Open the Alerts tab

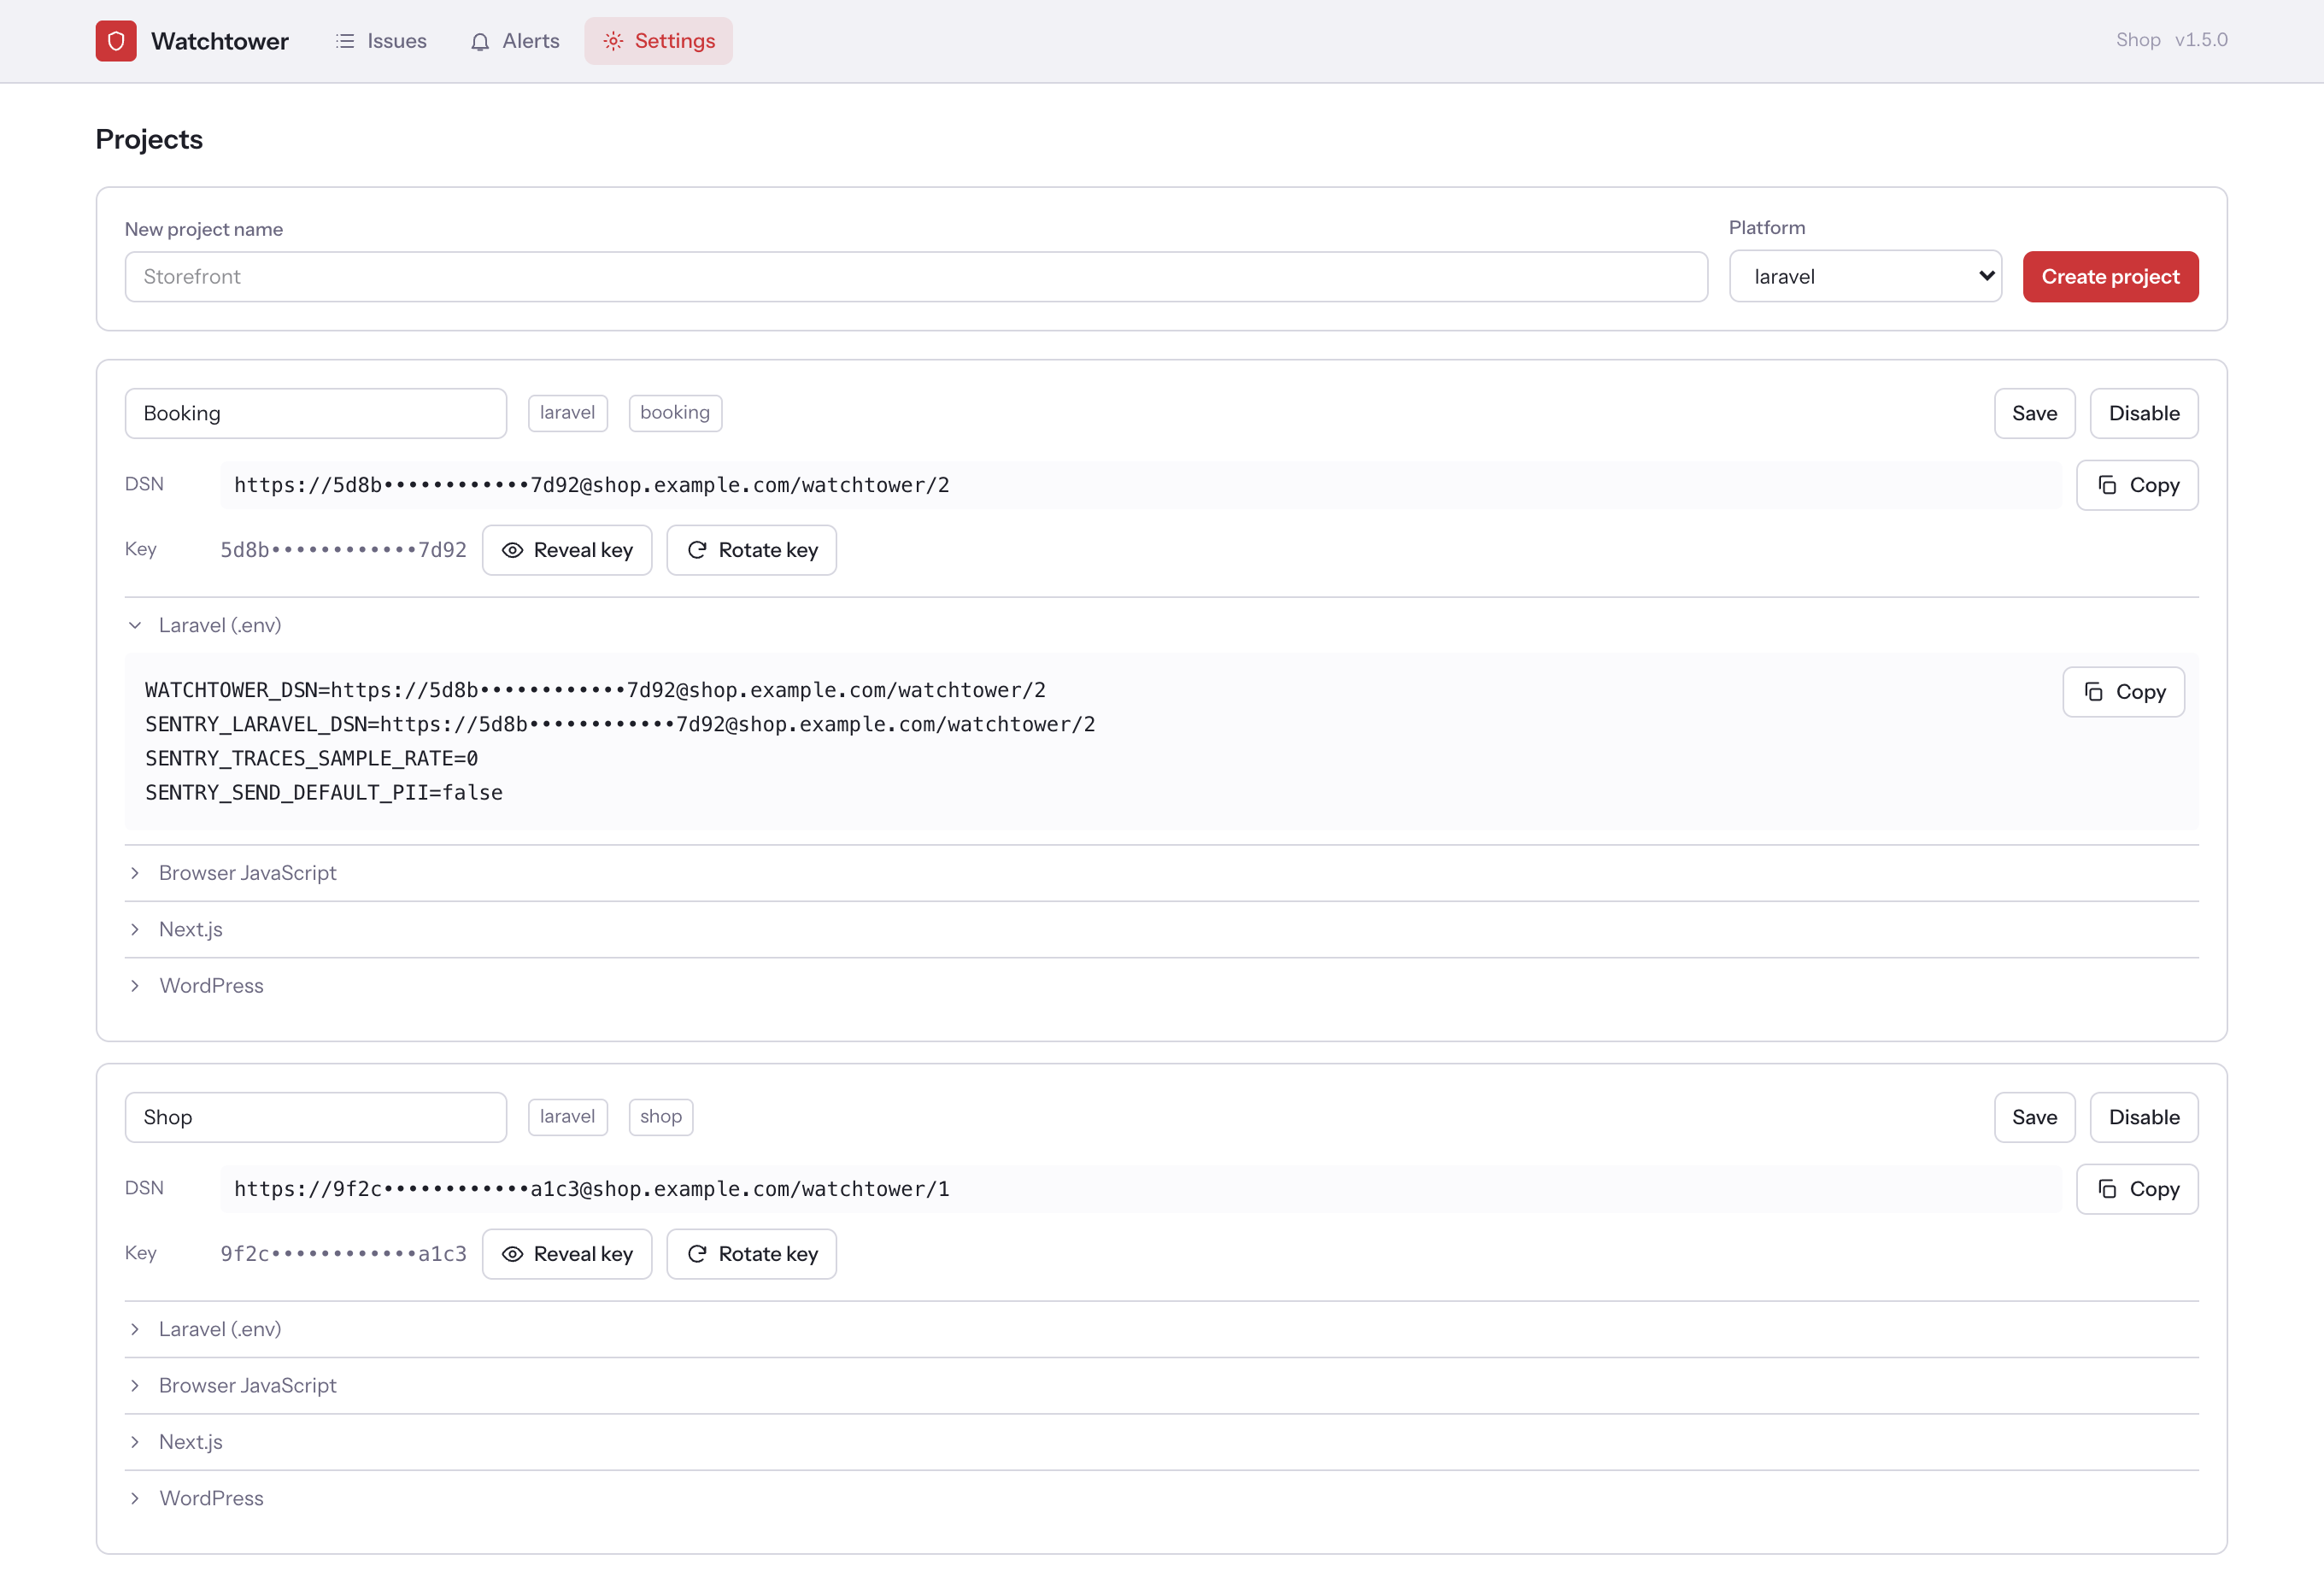[515, 41]
